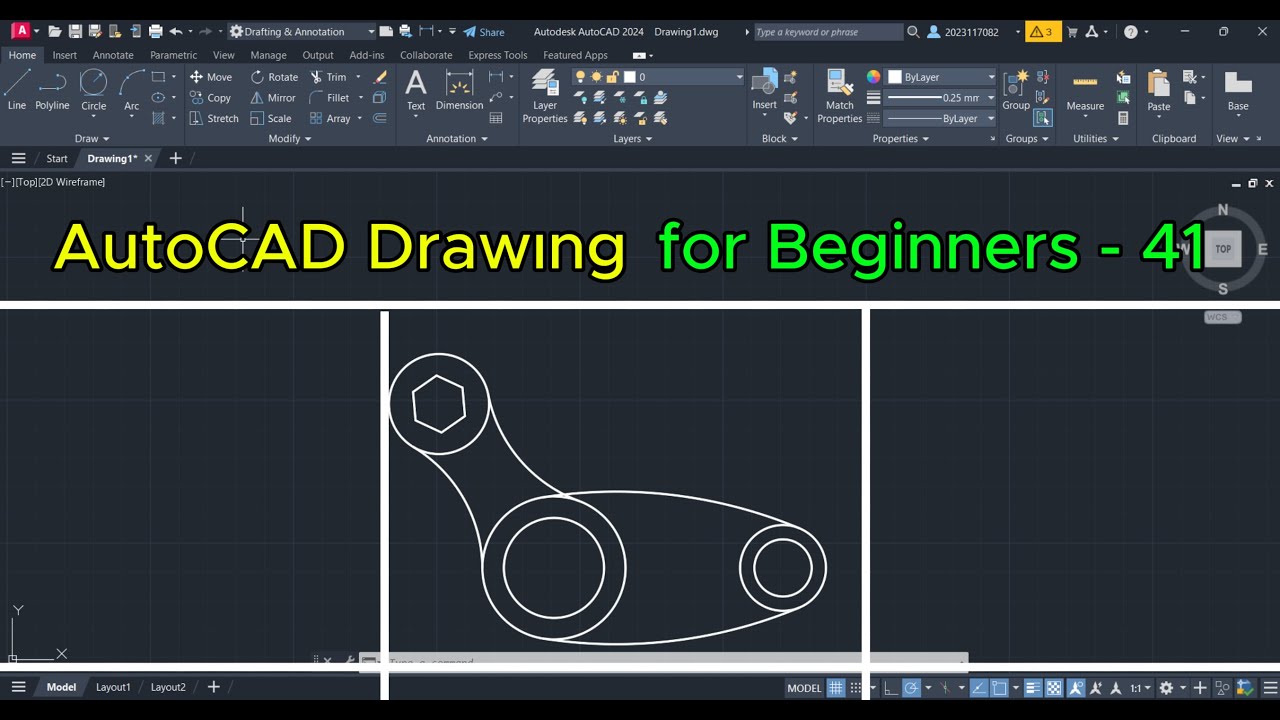The width and height of the screenshot is (1280, 720).
Task: Switch to the Layout1 tab
Action: 113,687
